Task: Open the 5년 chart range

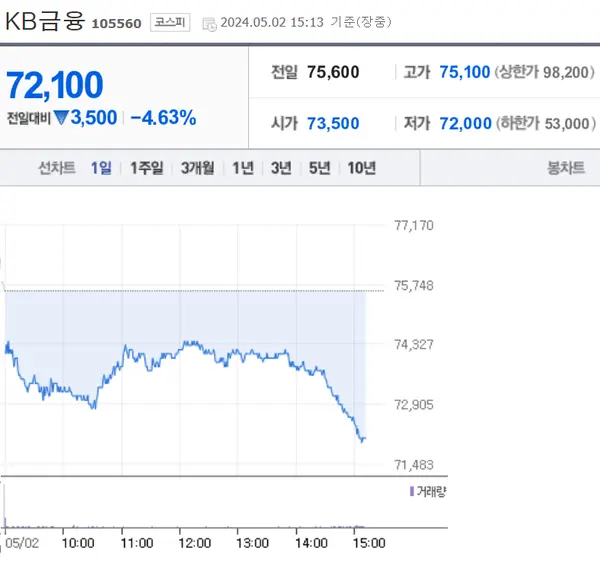Action: (x=319, y=168)
